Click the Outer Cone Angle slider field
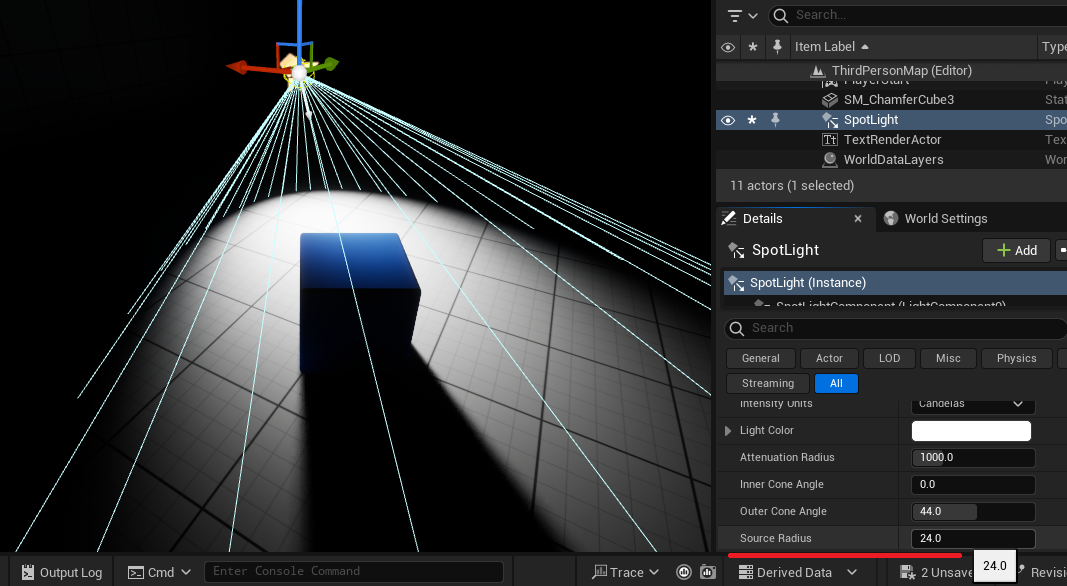Screen dimensions: 1067x586 coord(973,511)
